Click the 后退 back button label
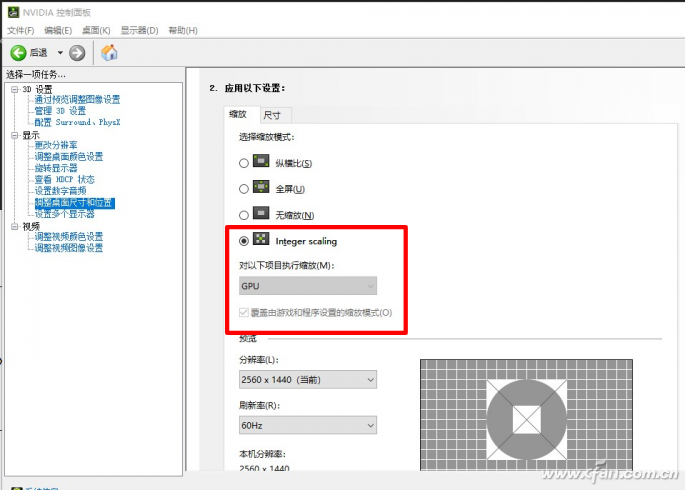This screenshot has height=490, width=685. [38, 53]
